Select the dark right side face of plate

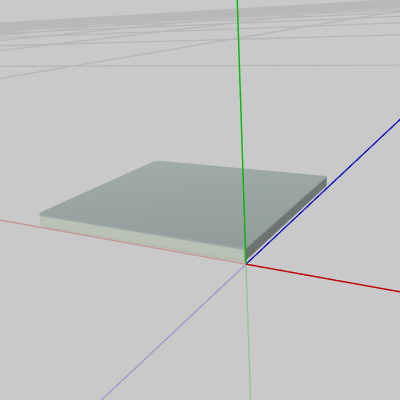coord(287,220)
